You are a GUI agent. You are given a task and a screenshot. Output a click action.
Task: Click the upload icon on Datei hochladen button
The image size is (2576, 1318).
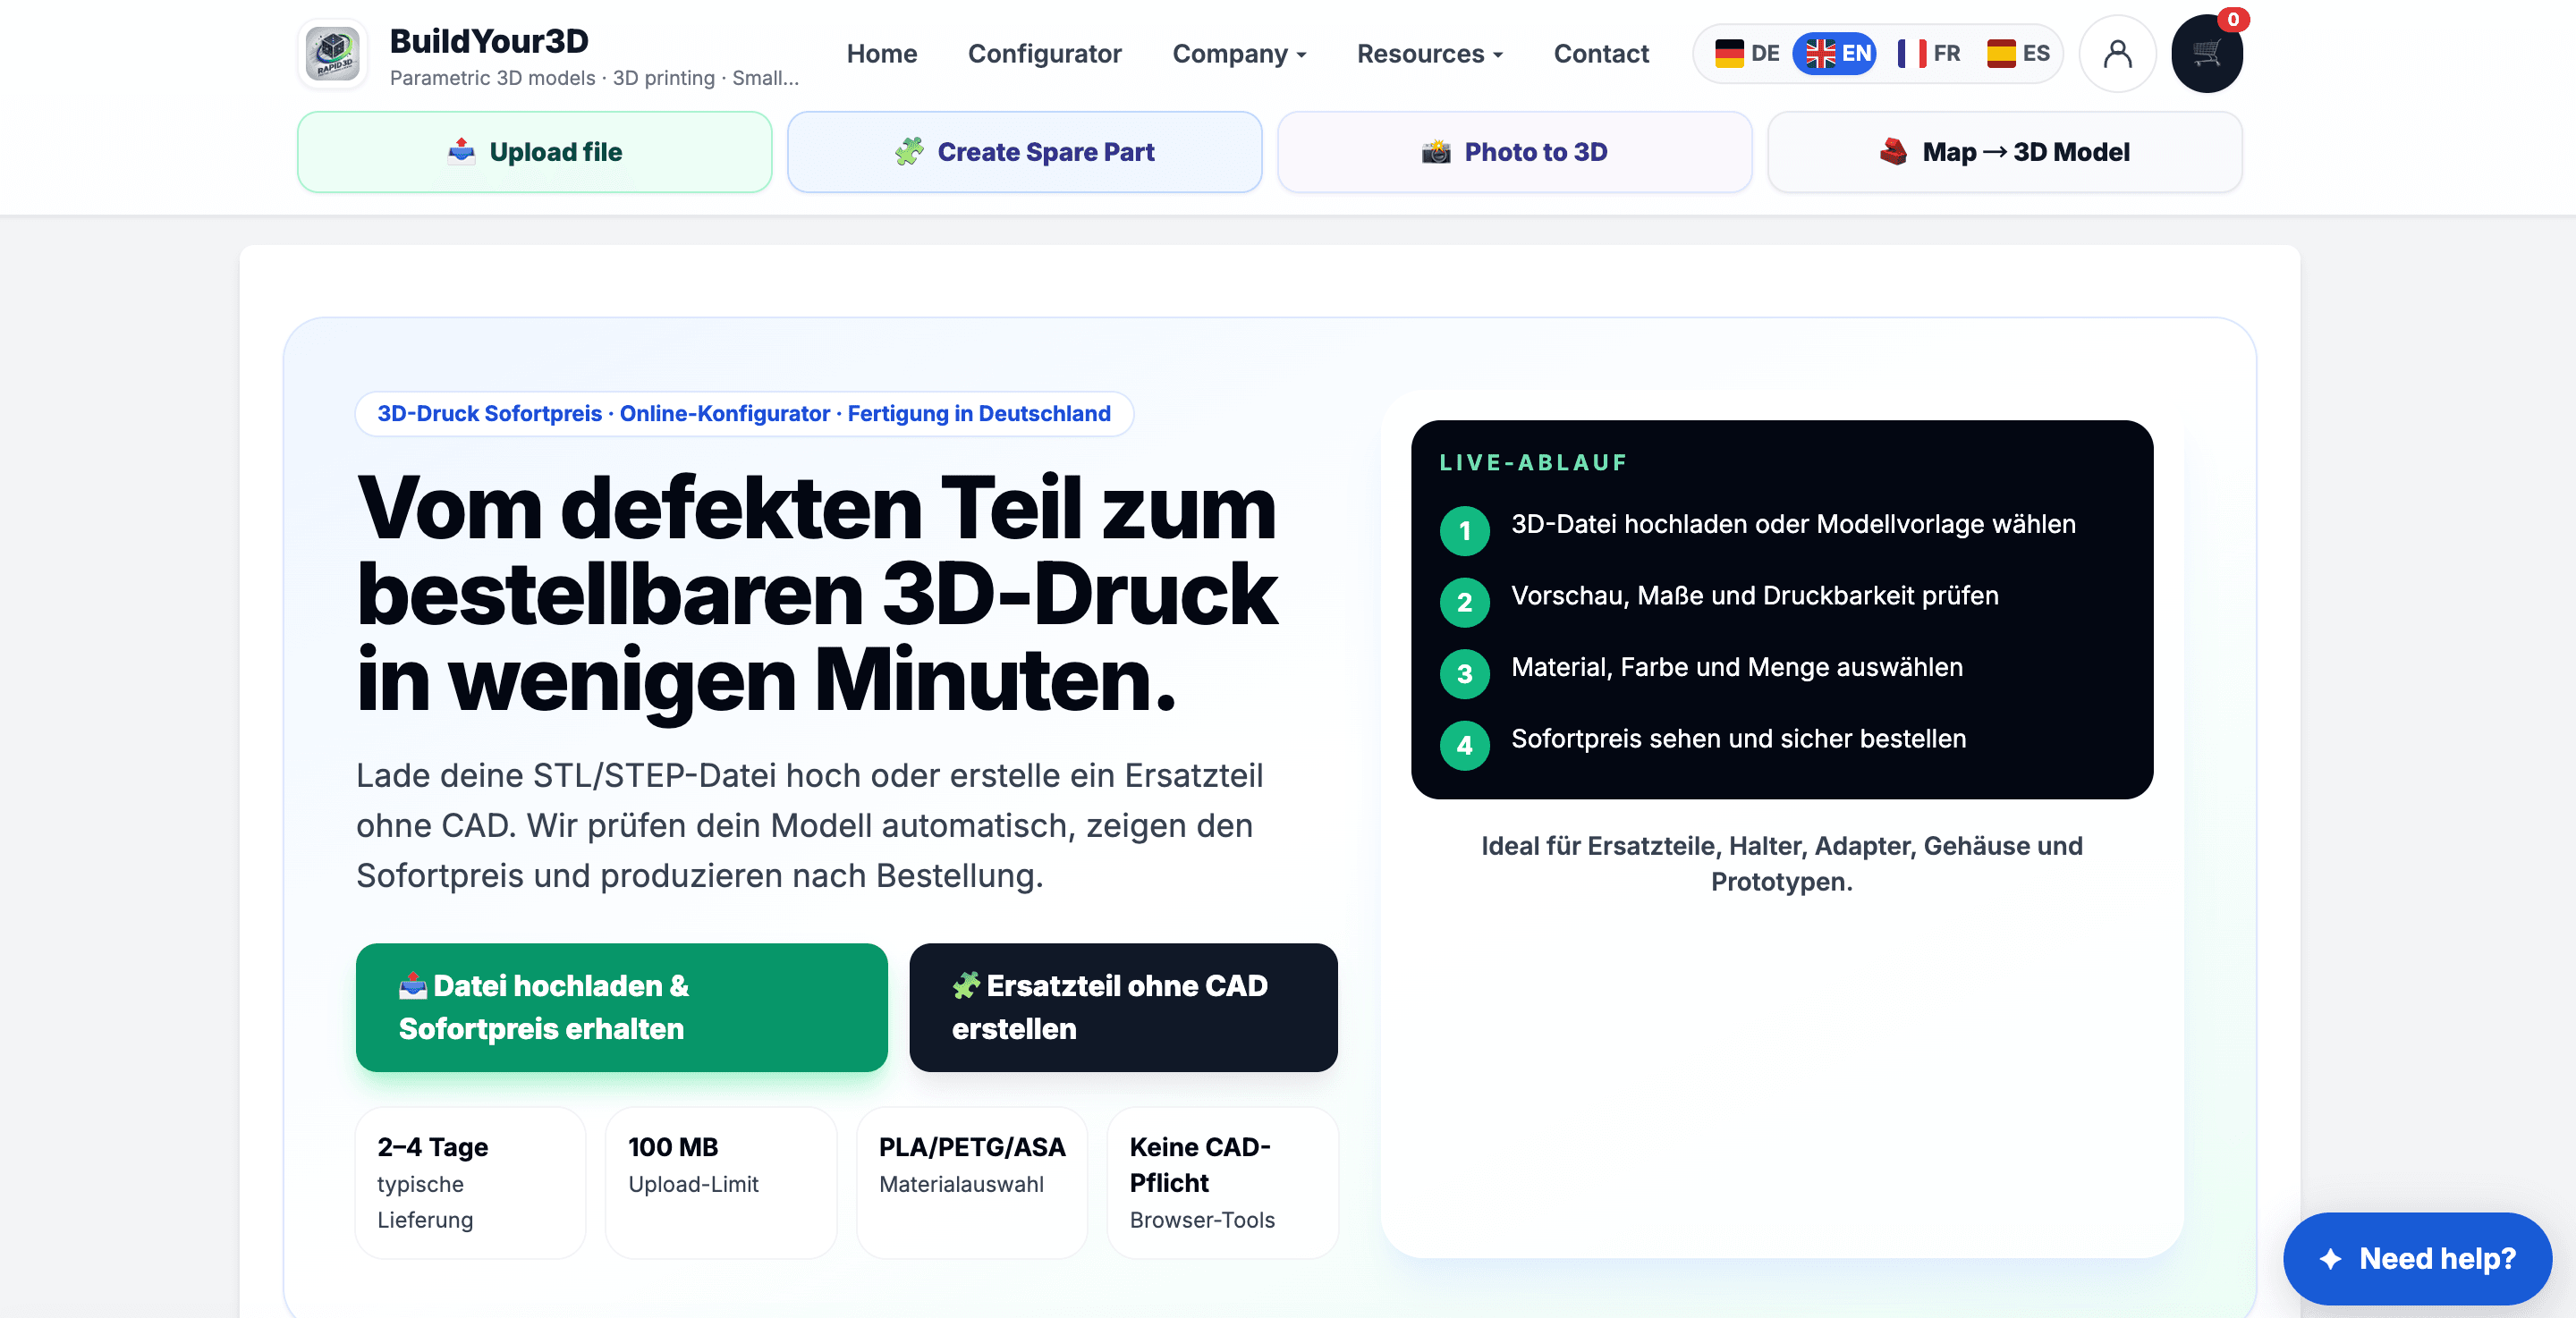412,986
